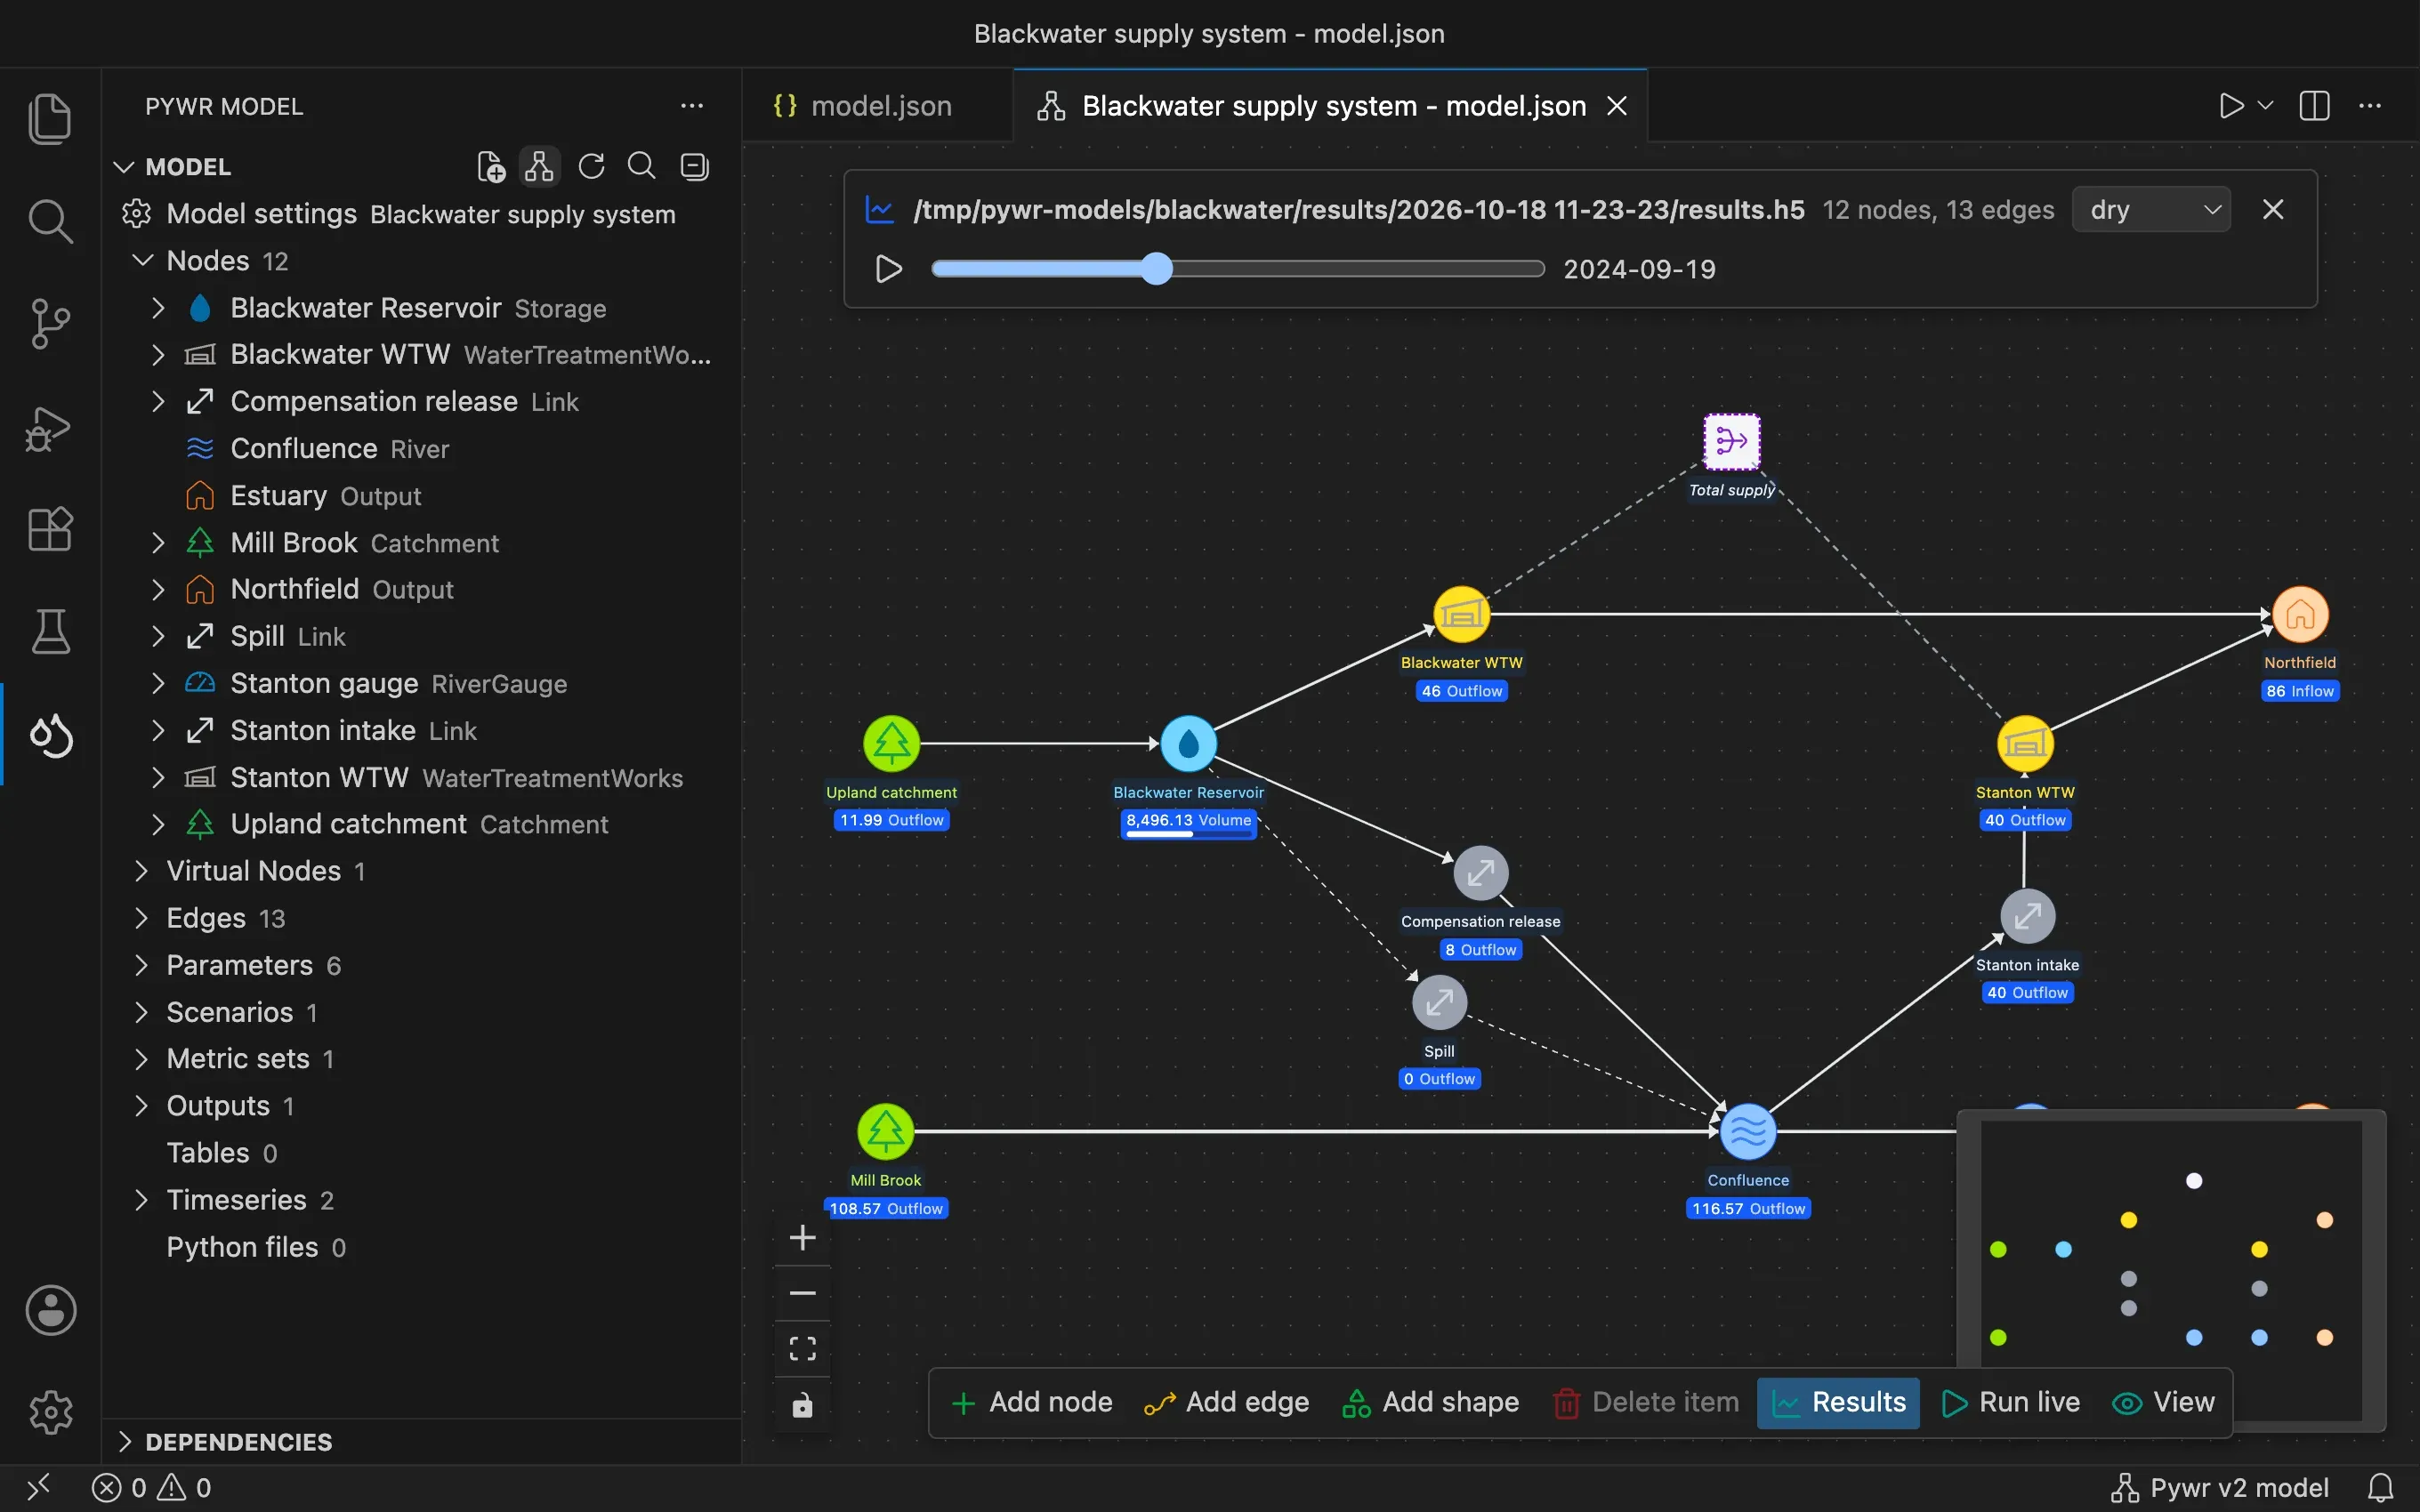
Task: Click the Add edge button
Action: (x=1227, y=1402)
